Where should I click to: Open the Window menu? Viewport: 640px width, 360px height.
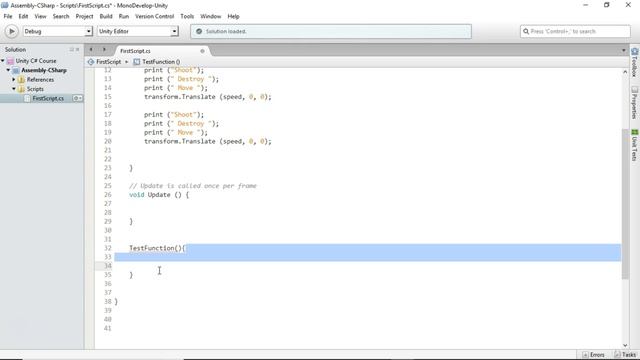210,16
